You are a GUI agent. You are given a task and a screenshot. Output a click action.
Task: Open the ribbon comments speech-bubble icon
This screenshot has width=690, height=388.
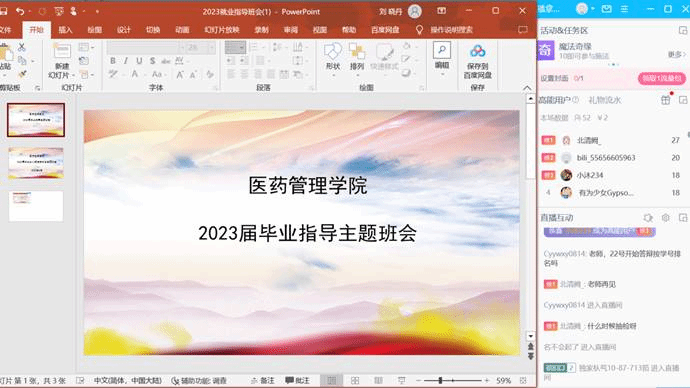pos(522,29)
